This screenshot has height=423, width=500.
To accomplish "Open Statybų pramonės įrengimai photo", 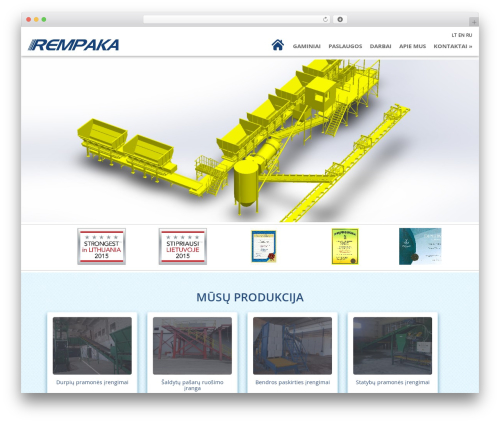I will [x=393, y=346].
